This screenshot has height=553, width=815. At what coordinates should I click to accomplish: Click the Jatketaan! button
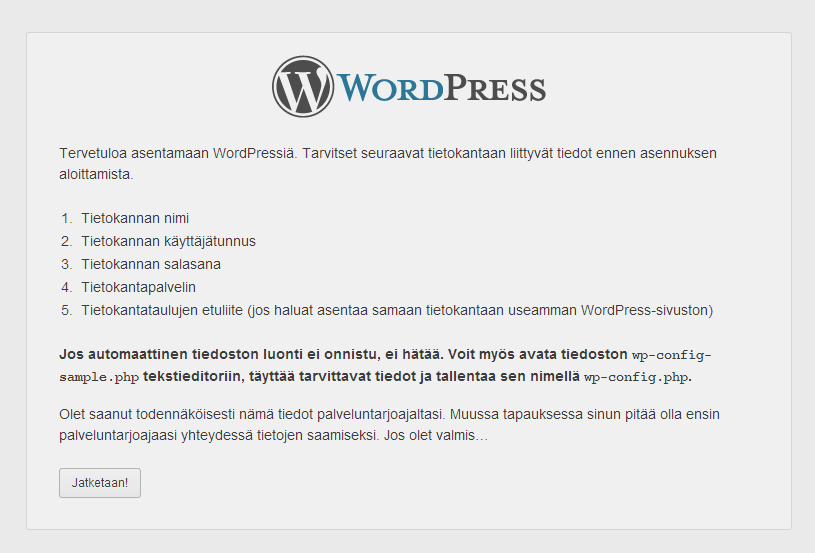(100, 483)
